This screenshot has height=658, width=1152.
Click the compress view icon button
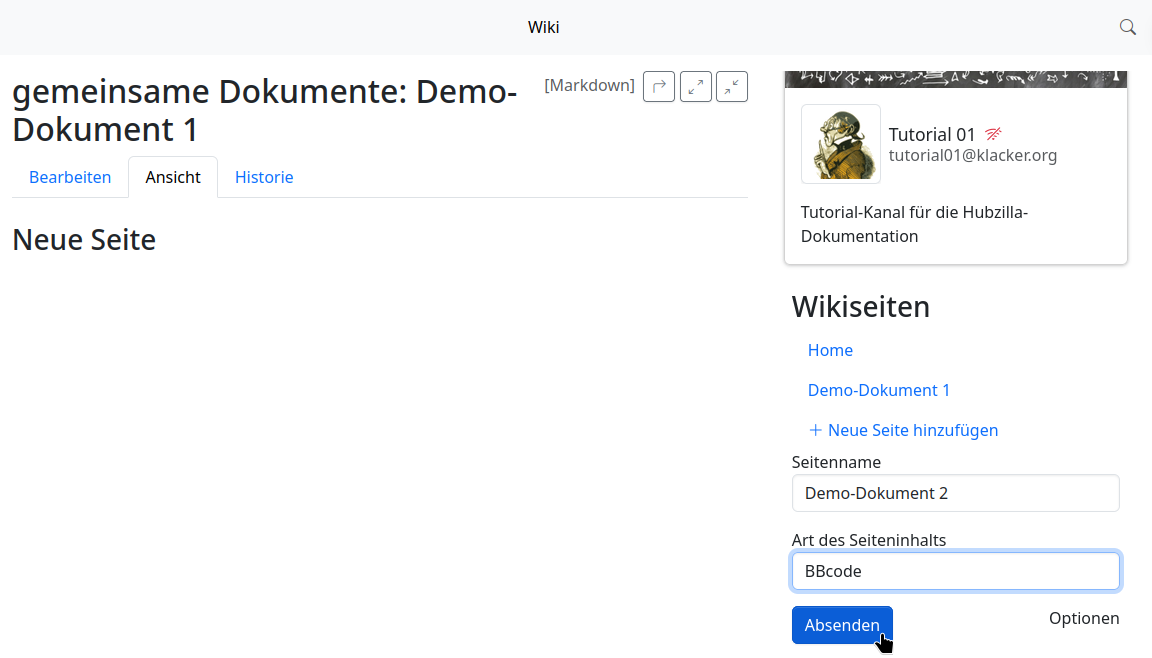[732, 87]
